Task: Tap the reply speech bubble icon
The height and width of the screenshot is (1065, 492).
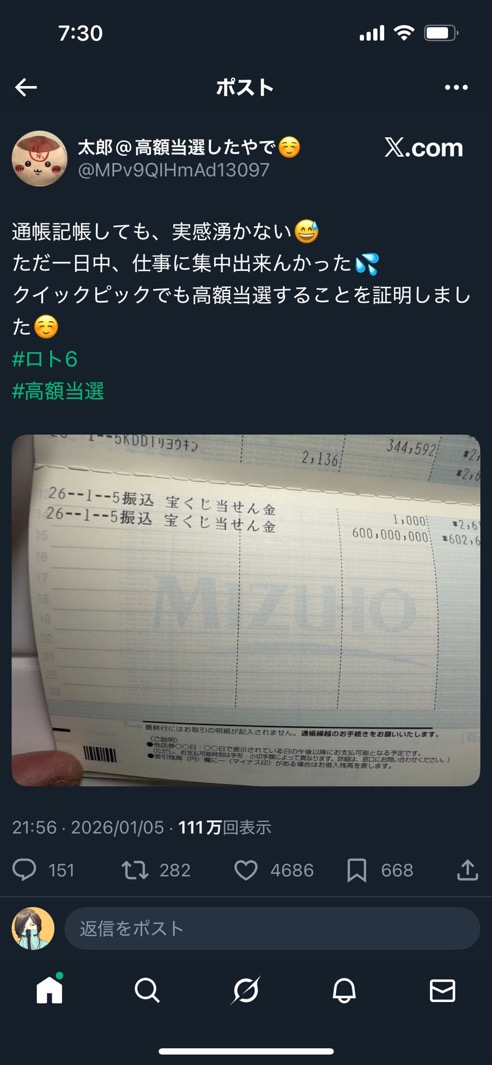Action: pyautogui.click(x=24, y=870)
